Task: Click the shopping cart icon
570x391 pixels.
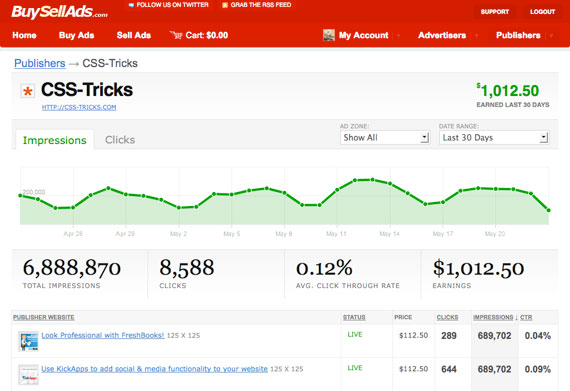Action: (x=176, y=35)
